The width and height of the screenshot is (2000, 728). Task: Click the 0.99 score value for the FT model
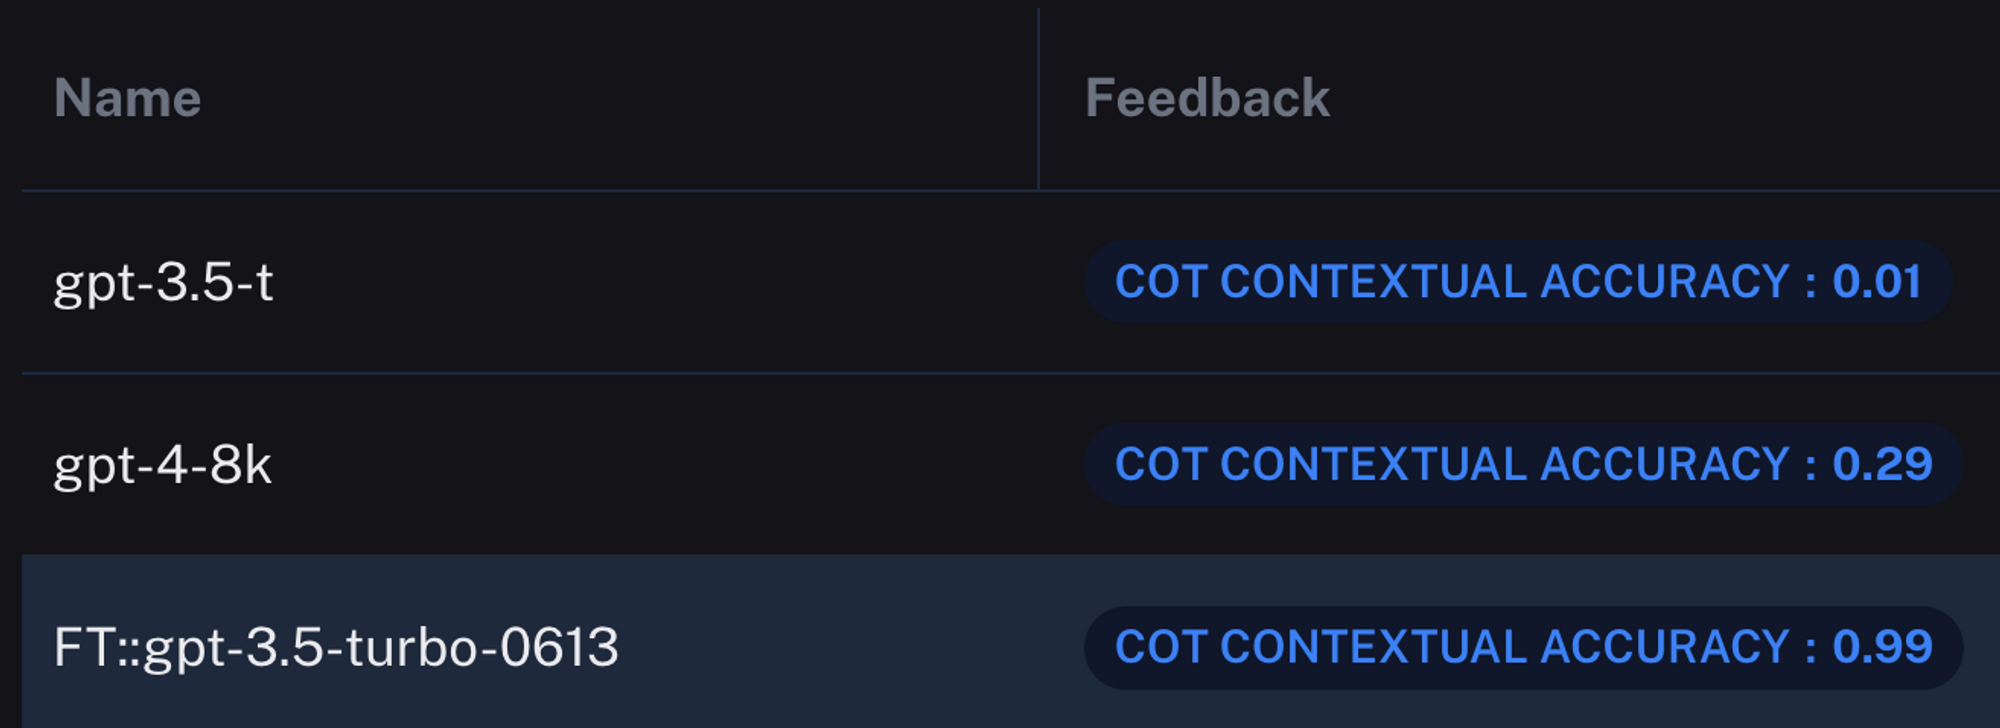(x=1882, y=647)
